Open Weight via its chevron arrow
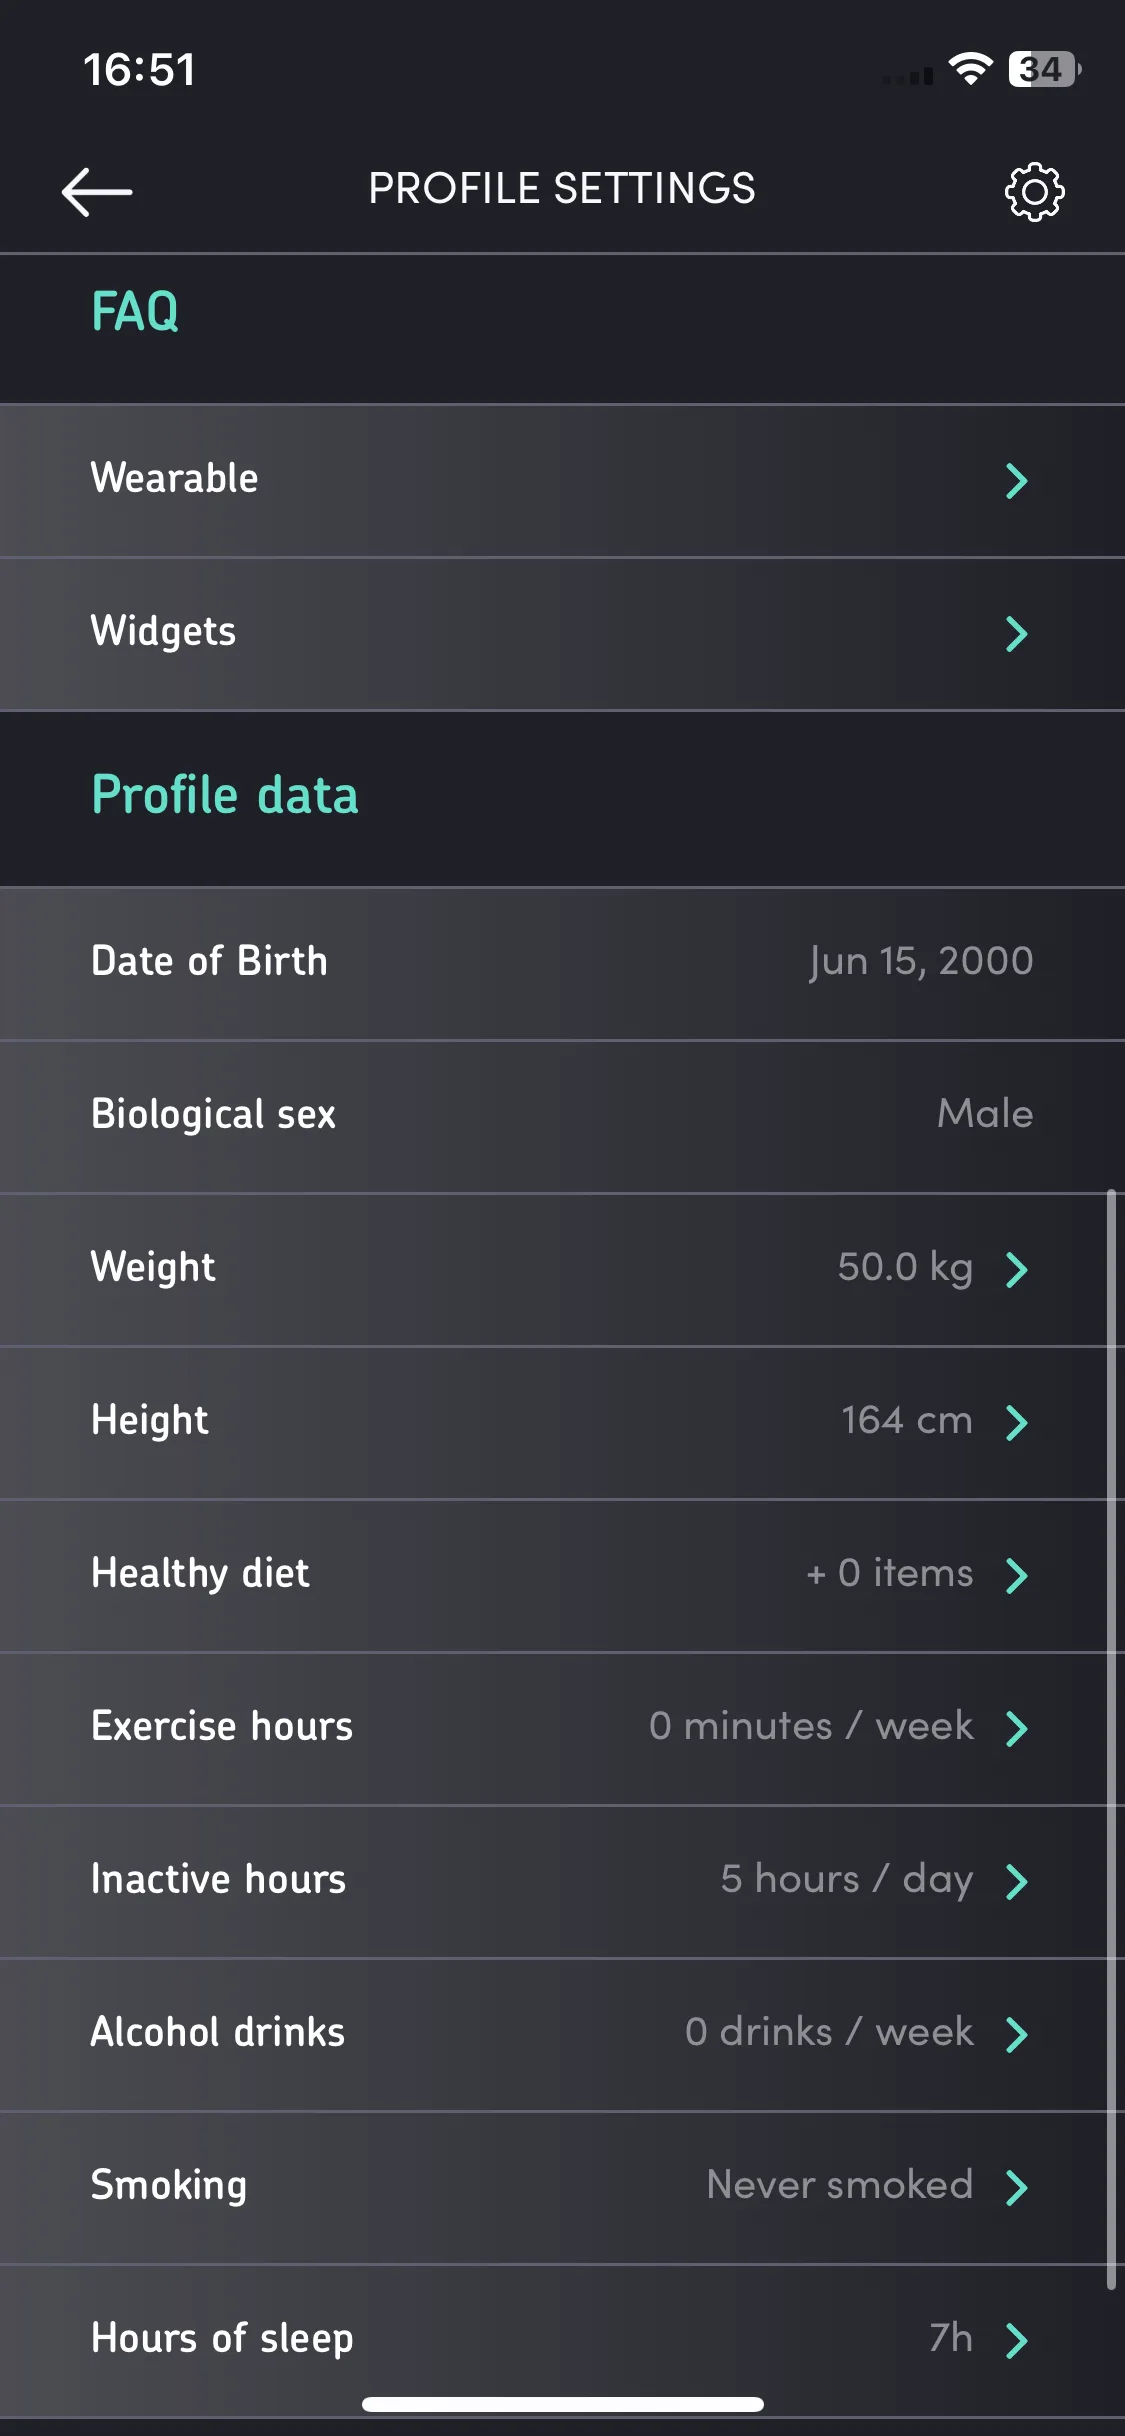Screen dimensions: 1125x2436 [1017, 1269]
